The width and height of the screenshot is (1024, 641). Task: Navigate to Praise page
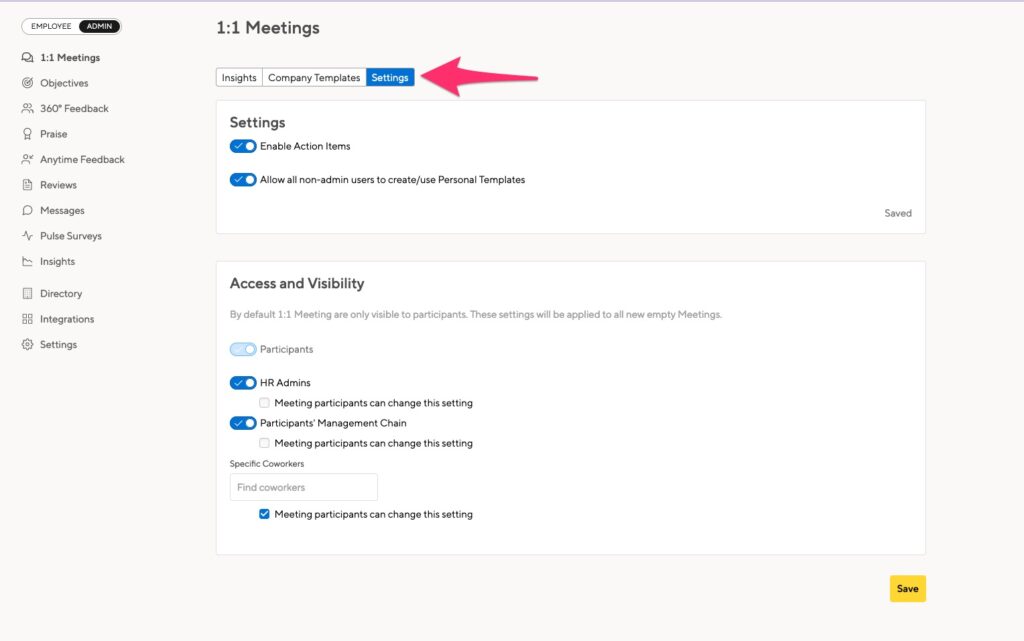coord(54,134)
